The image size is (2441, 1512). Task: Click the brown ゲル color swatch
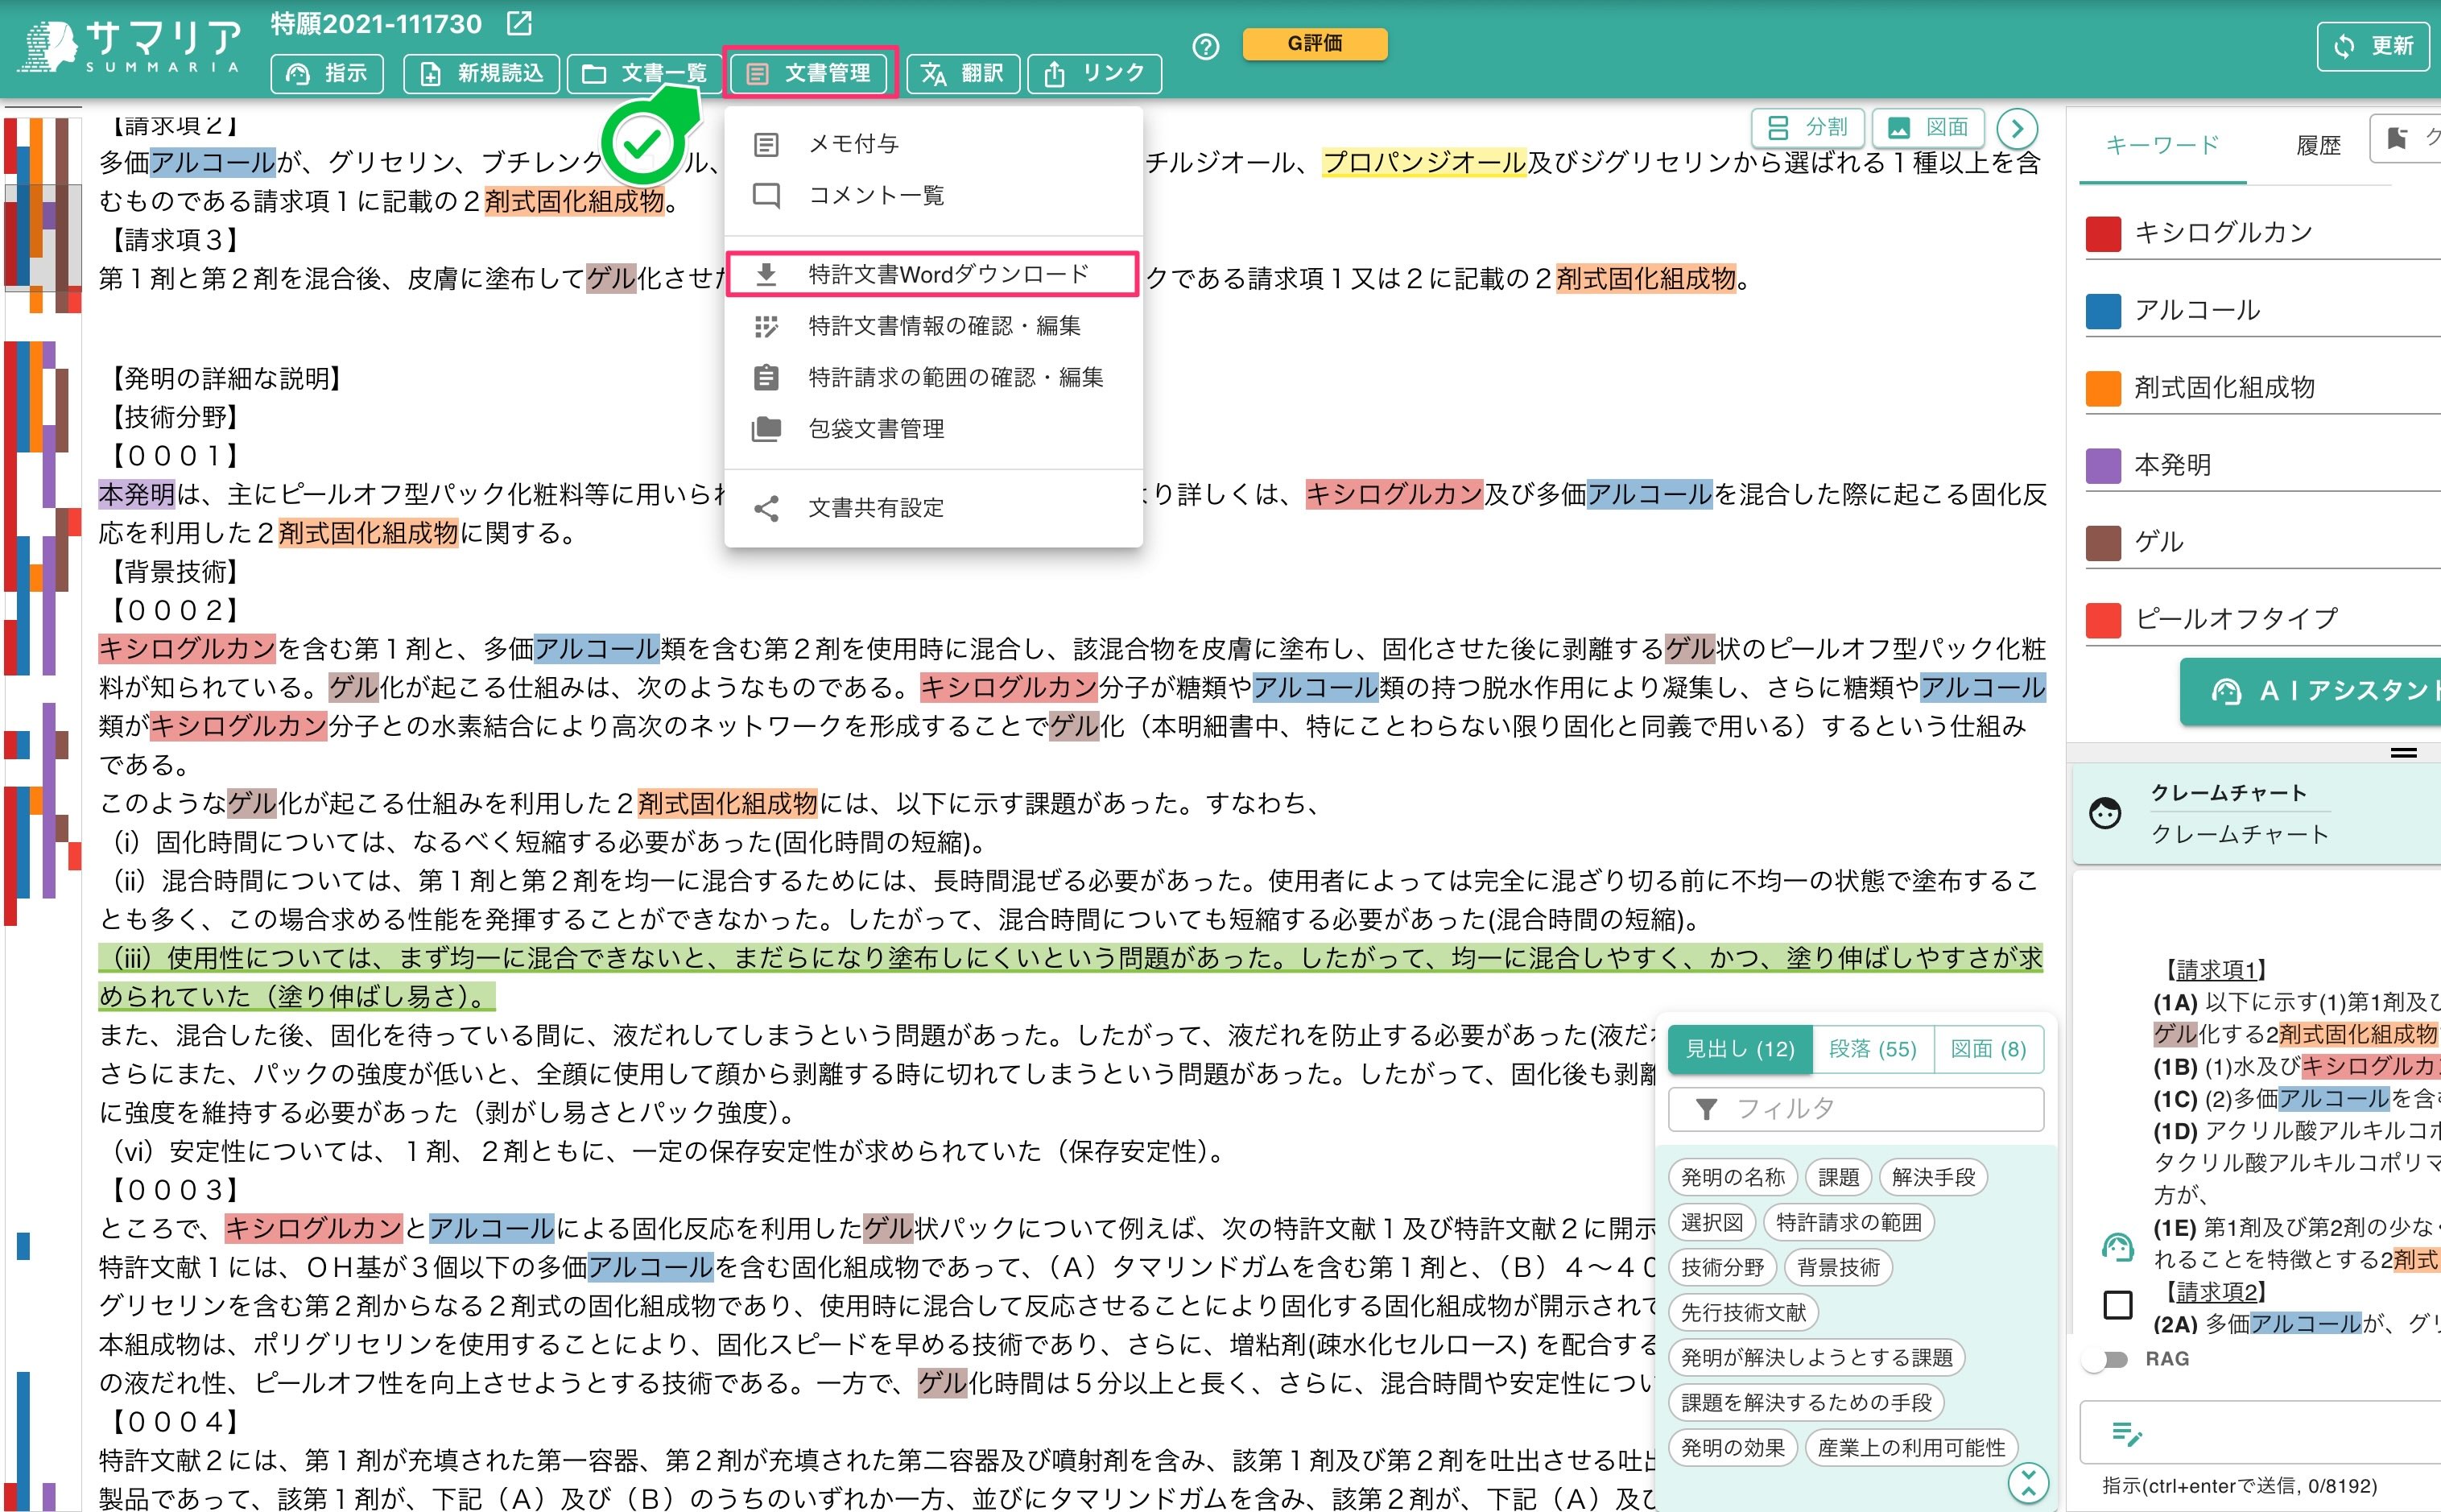coord(2103,542)
